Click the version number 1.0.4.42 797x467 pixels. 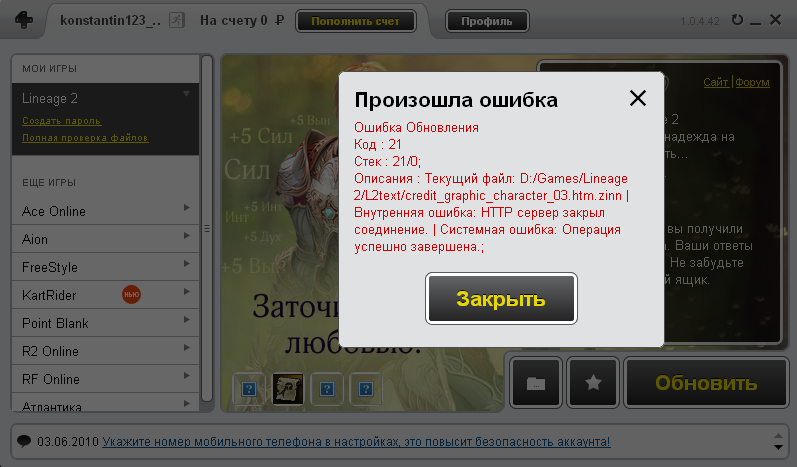click(x=700, y=21)
